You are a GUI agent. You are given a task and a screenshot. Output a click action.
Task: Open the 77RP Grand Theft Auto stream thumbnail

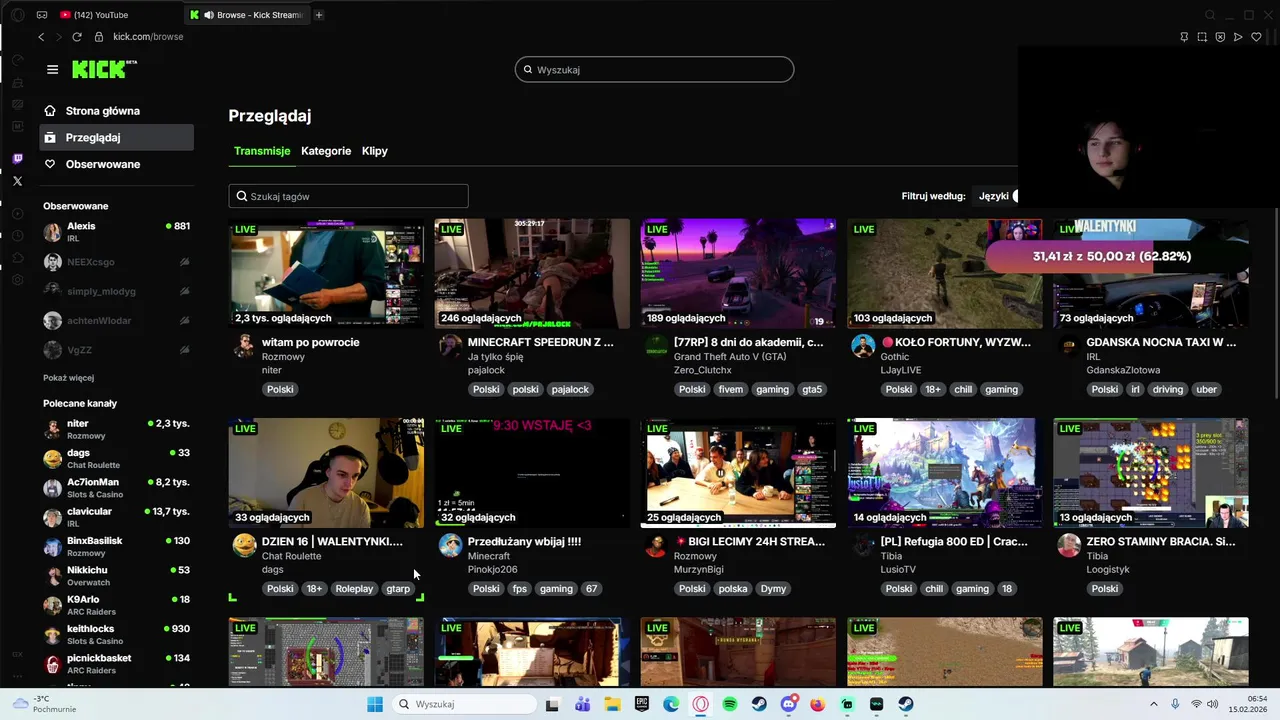click(x=738, y=273)
